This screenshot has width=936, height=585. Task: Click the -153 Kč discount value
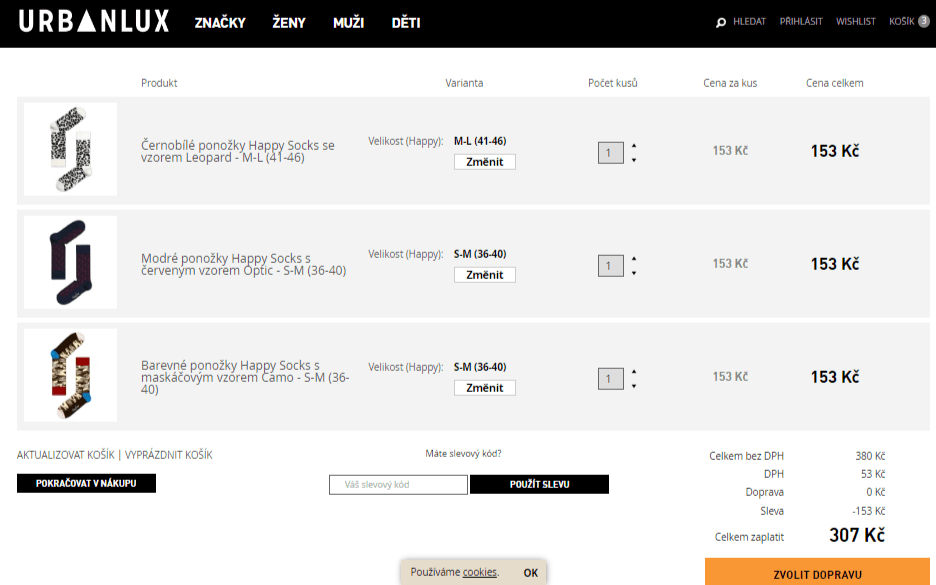coord(869,511)
